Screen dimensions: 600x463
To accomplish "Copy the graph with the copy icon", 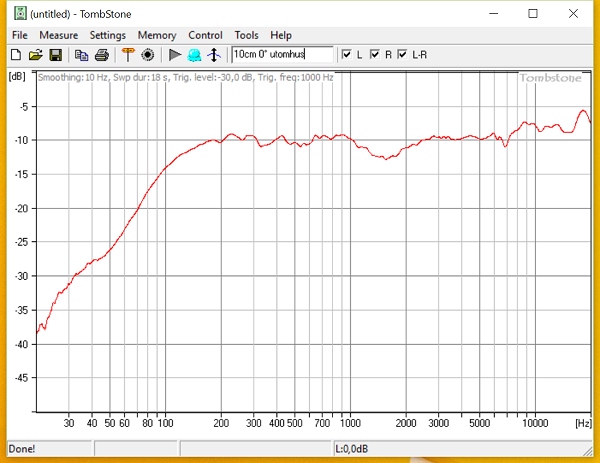I will pyautogui.click(x=81, y=55).
